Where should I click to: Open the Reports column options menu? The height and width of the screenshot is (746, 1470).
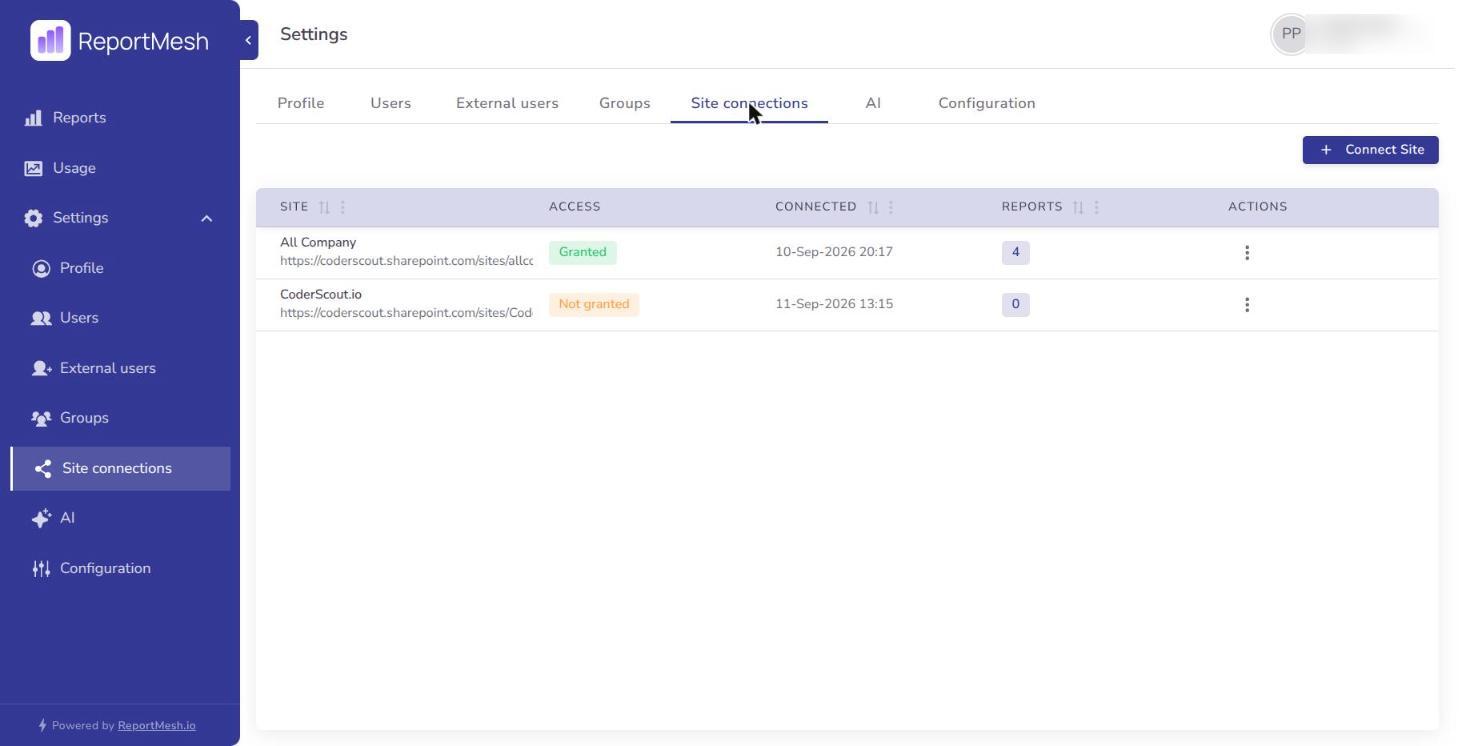tap(1097, 207)
